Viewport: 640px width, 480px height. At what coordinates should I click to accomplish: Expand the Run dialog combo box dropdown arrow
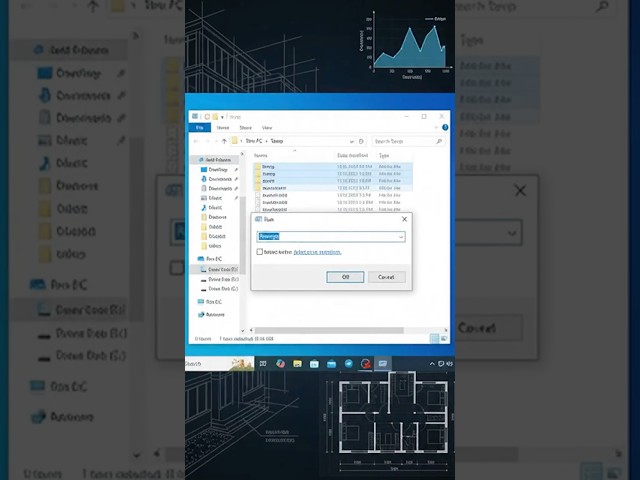(x=401, y=237)
